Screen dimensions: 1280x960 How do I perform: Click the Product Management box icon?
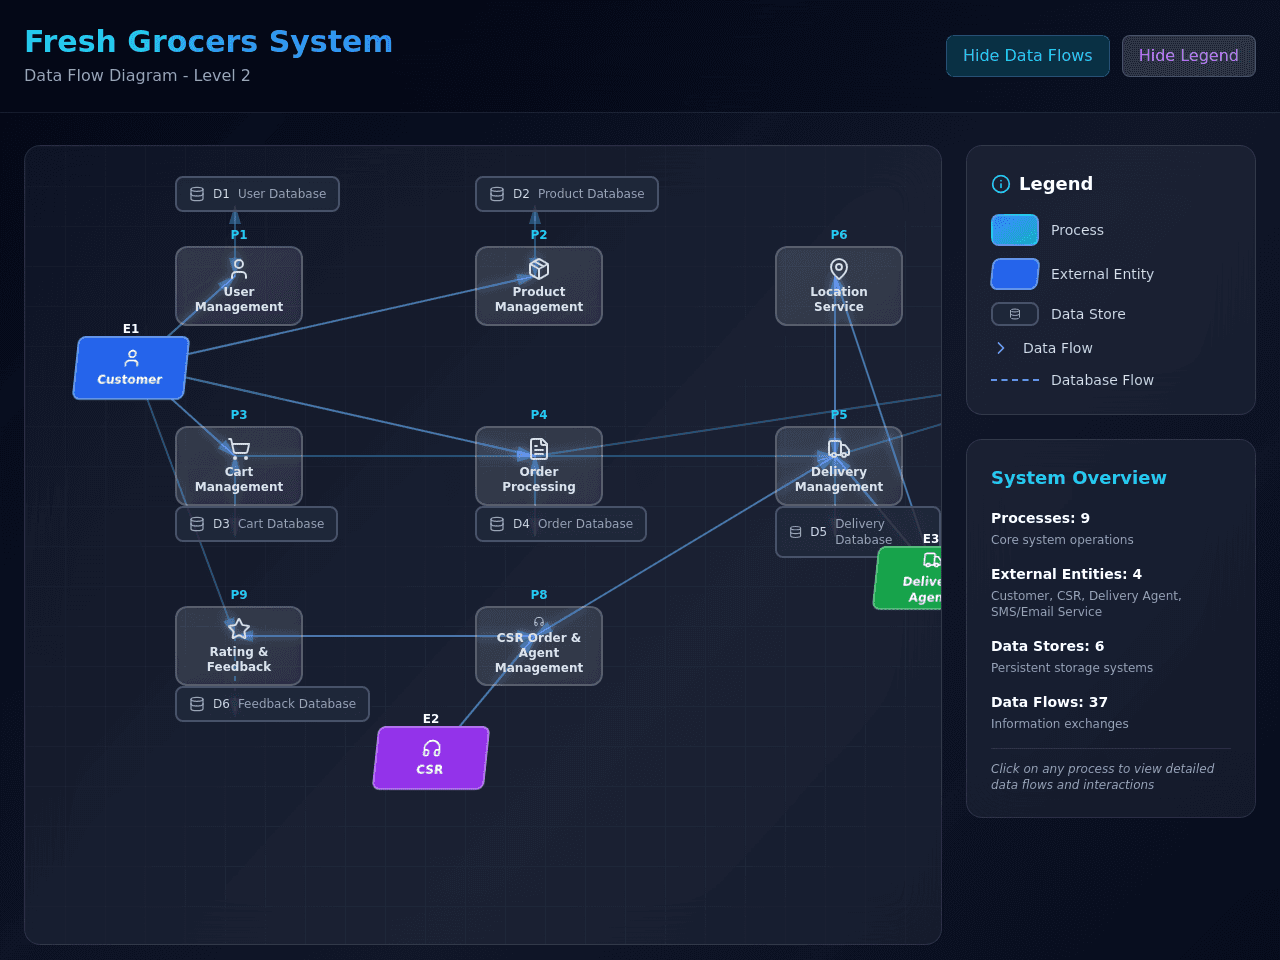pyautogui.click(x=539, y=269)
